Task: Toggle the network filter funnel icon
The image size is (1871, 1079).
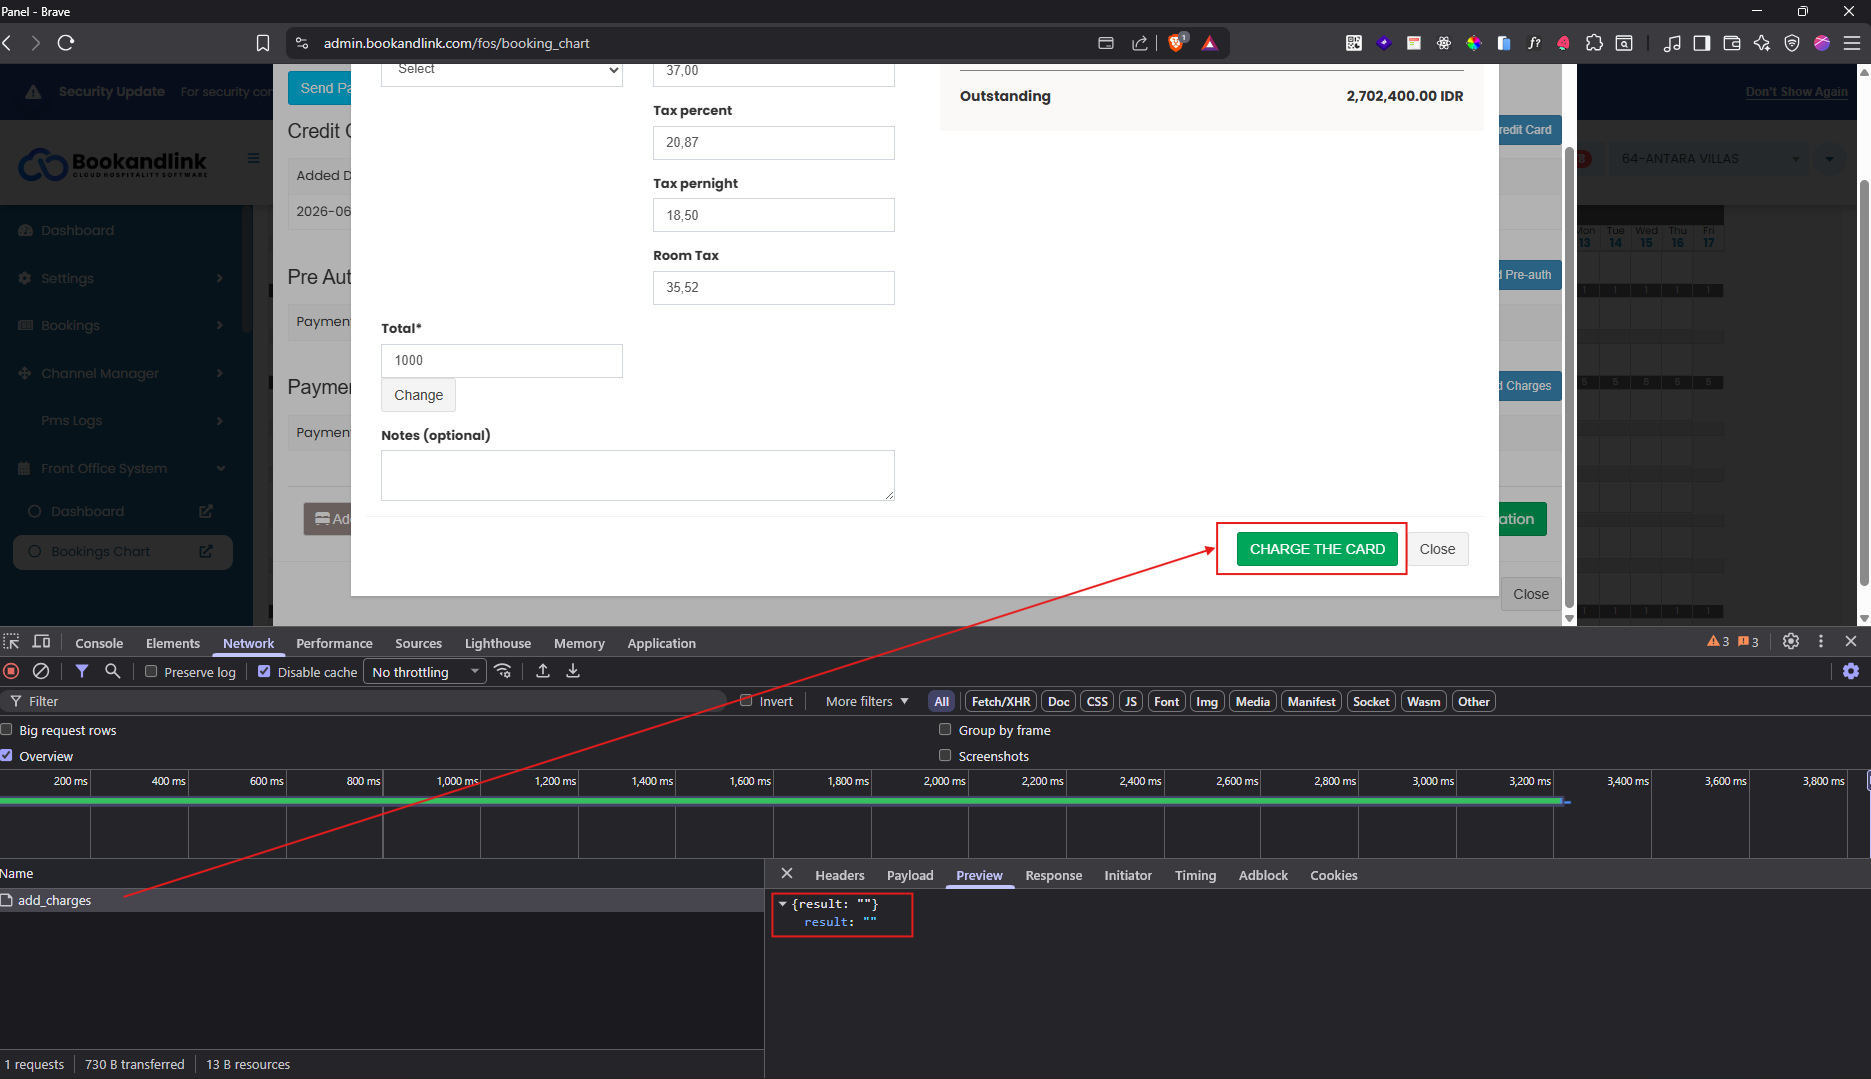Action: (82, 671)
